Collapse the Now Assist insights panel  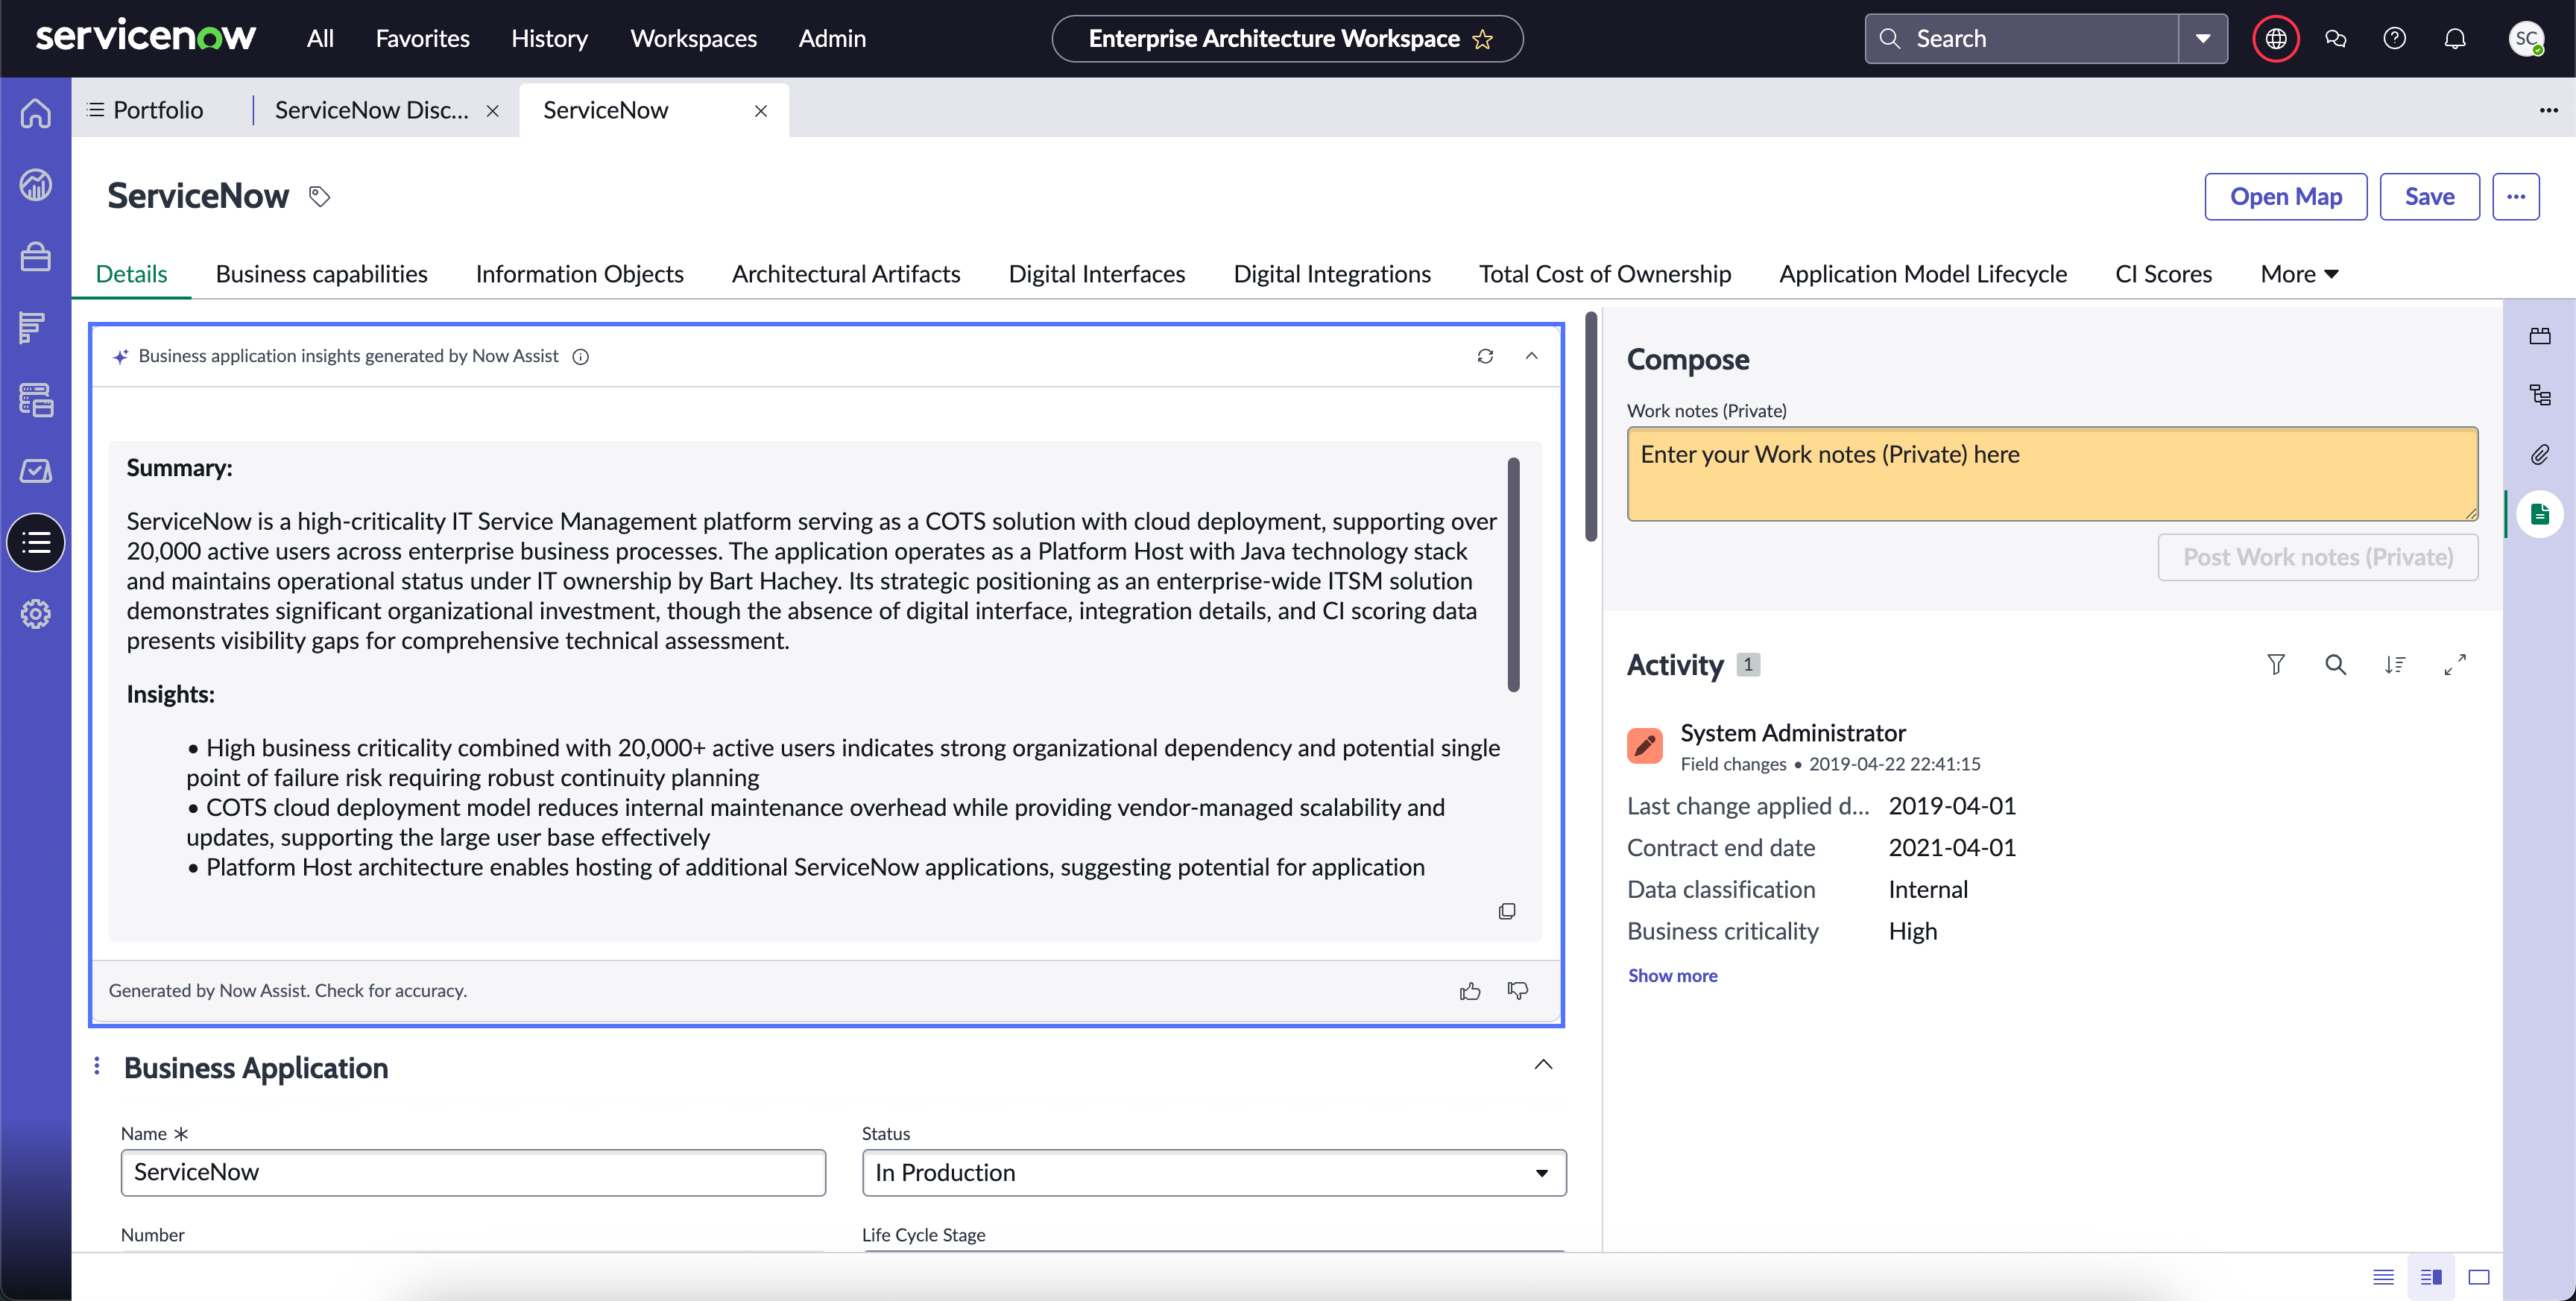click(1531, 356)
